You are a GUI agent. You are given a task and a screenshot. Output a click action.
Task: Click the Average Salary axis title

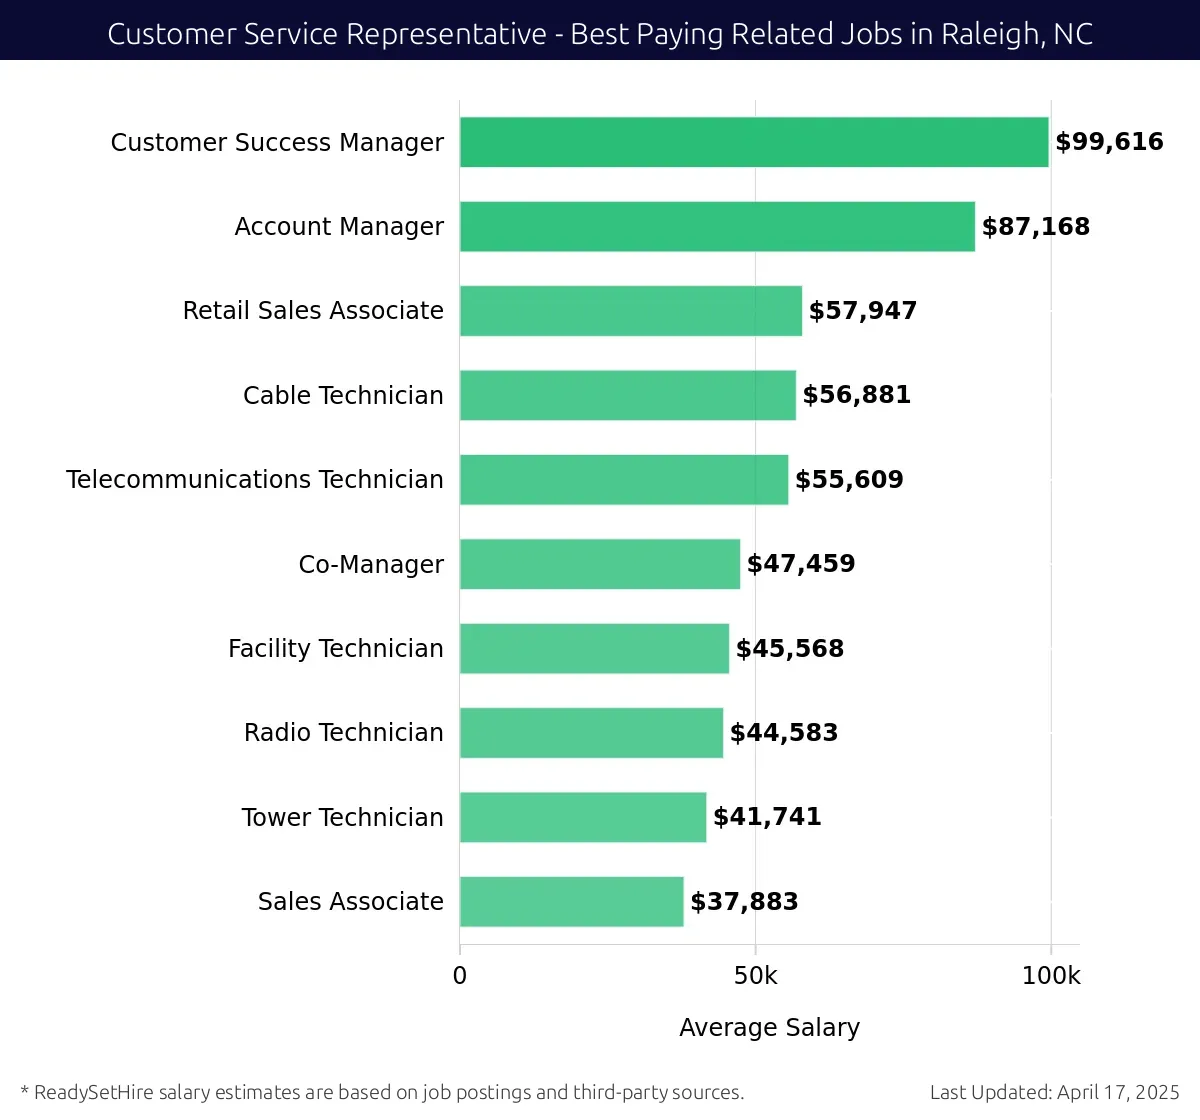point(770,1028)
